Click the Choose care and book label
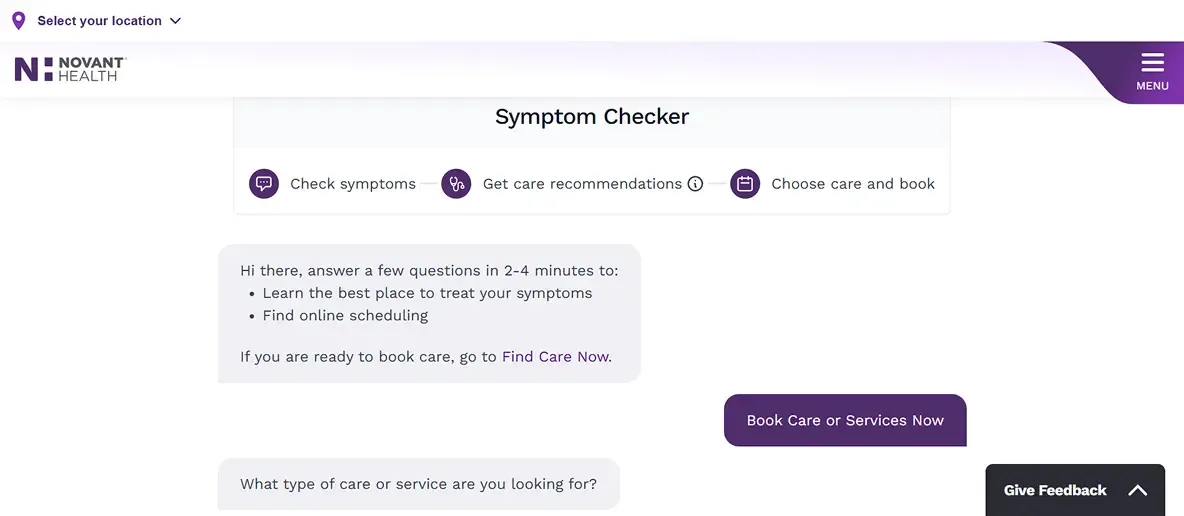 tap(853, 184)
